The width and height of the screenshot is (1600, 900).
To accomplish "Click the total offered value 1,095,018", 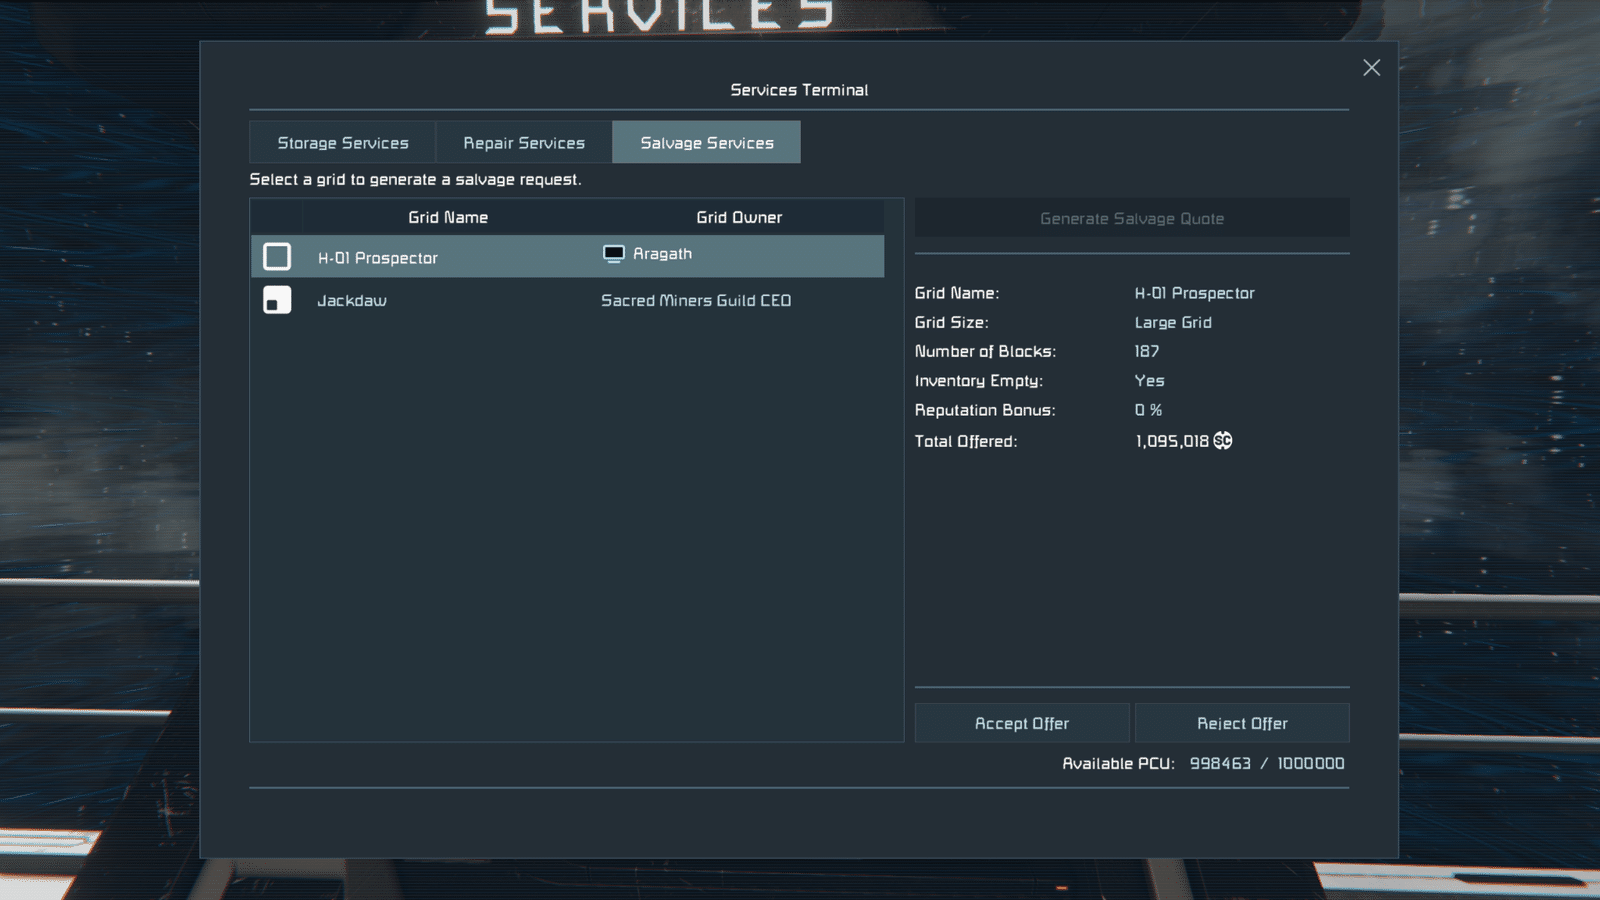I will point(1172,441).
